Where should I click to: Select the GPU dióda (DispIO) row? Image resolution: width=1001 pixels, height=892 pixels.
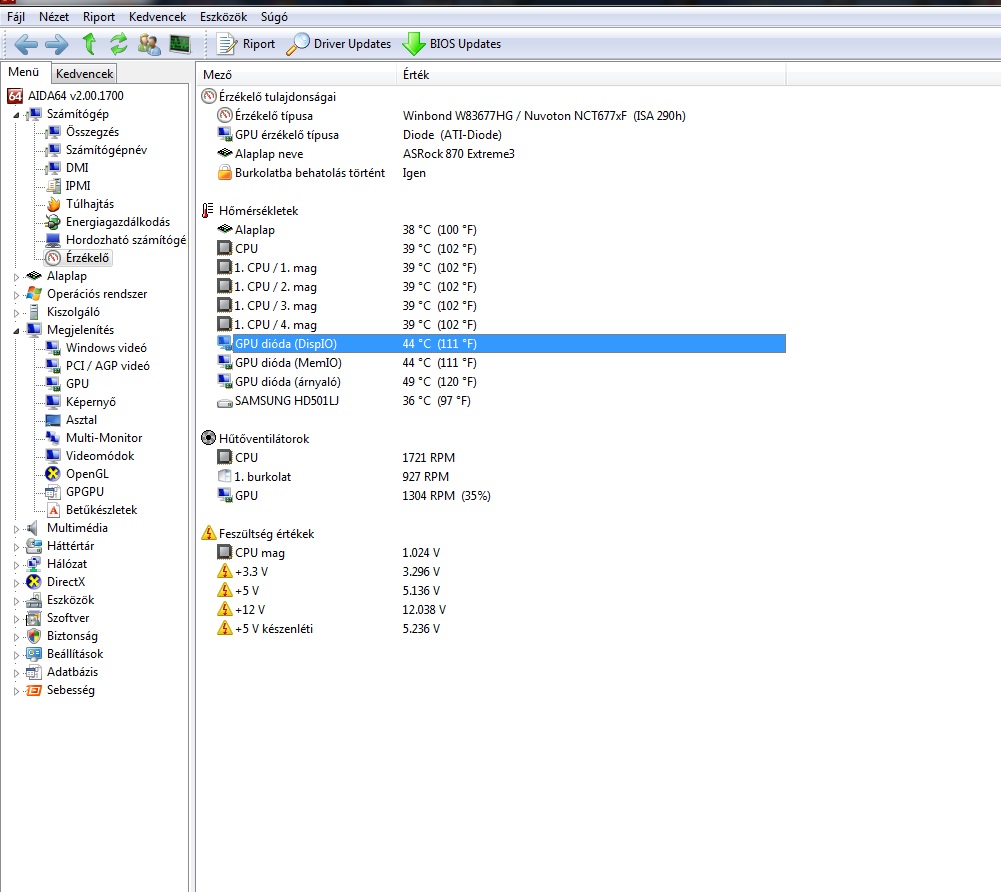click(501, 344)
